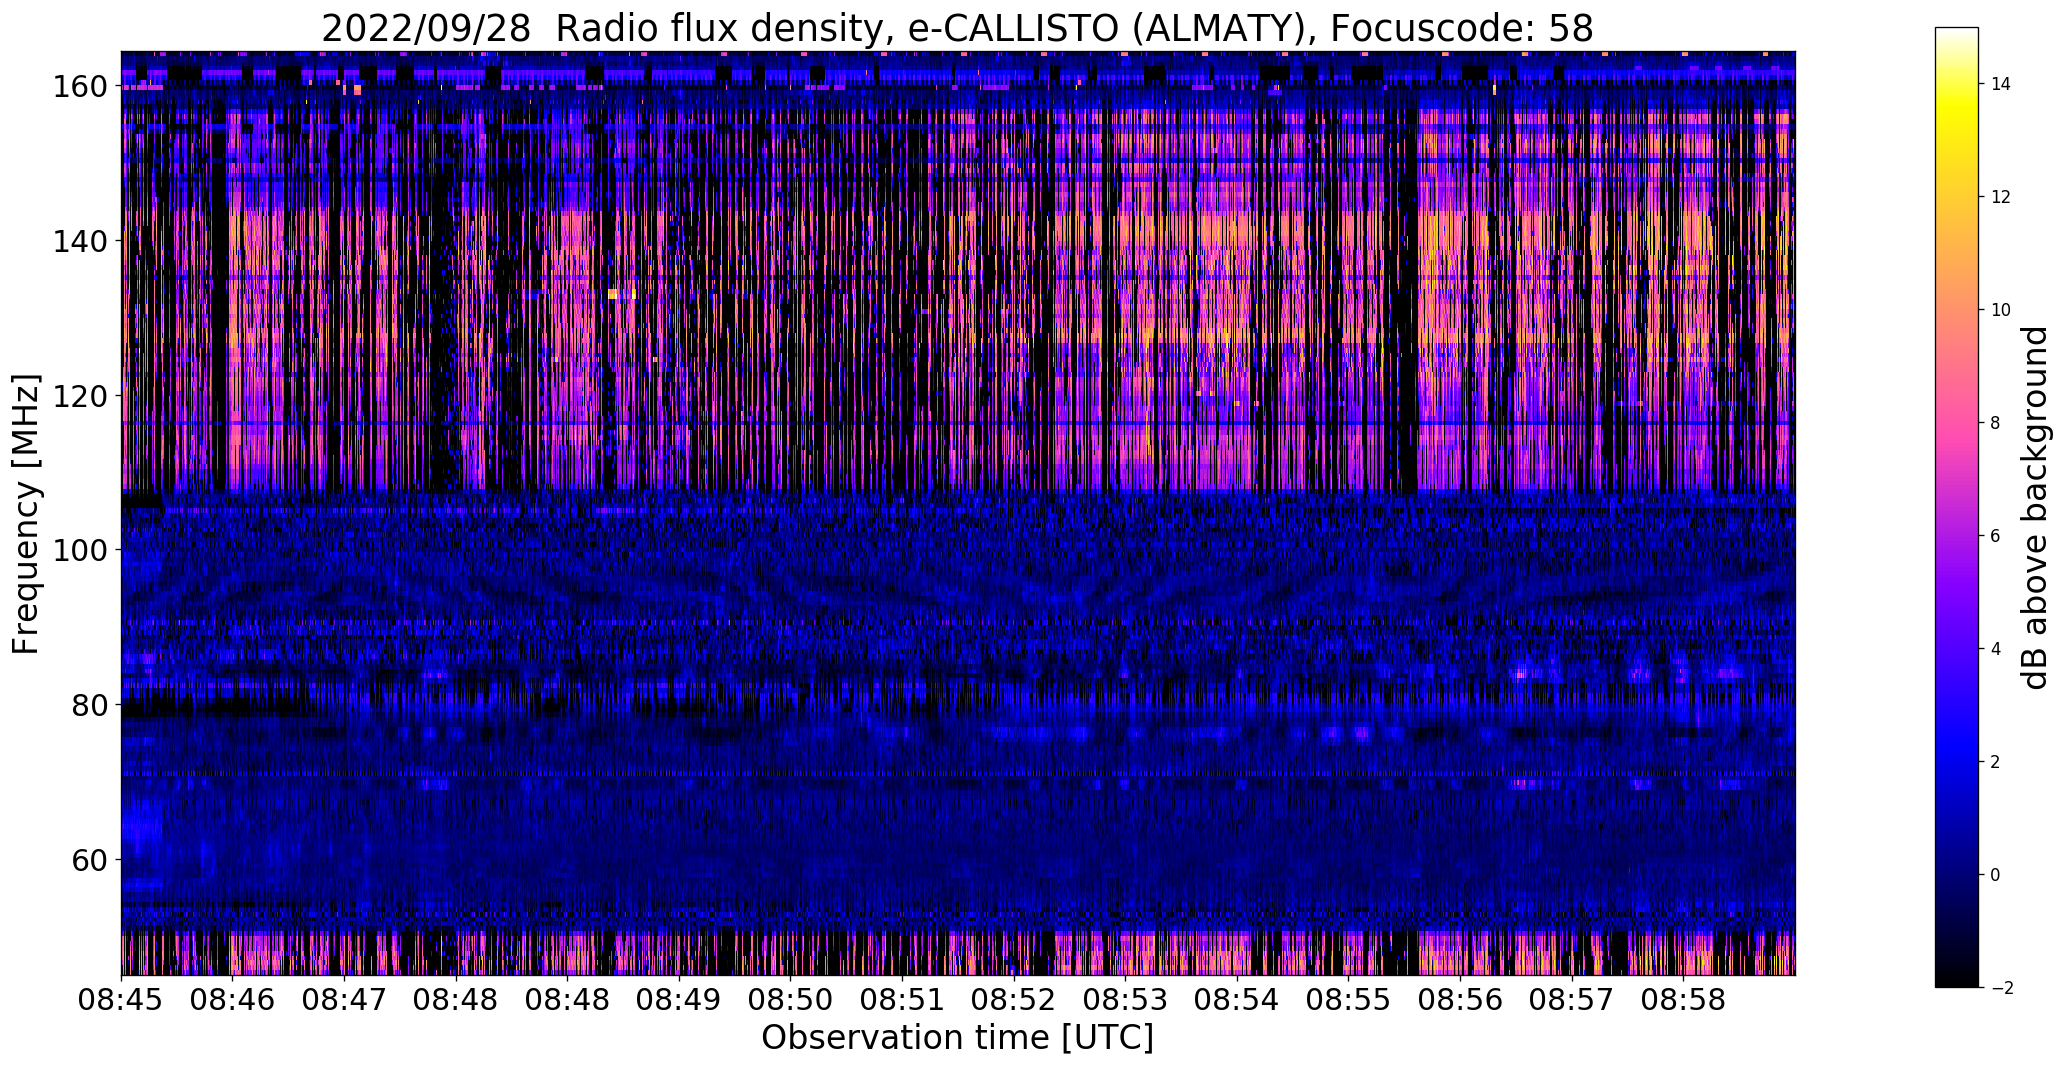Click the colorbar tick labeled 6

tap(1995, 536)
